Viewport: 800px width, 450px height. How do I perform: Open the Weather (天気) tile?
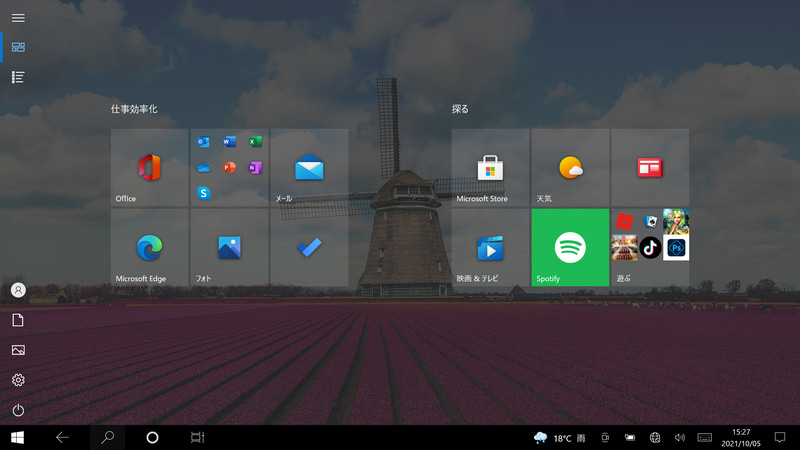tap(570, 167)
